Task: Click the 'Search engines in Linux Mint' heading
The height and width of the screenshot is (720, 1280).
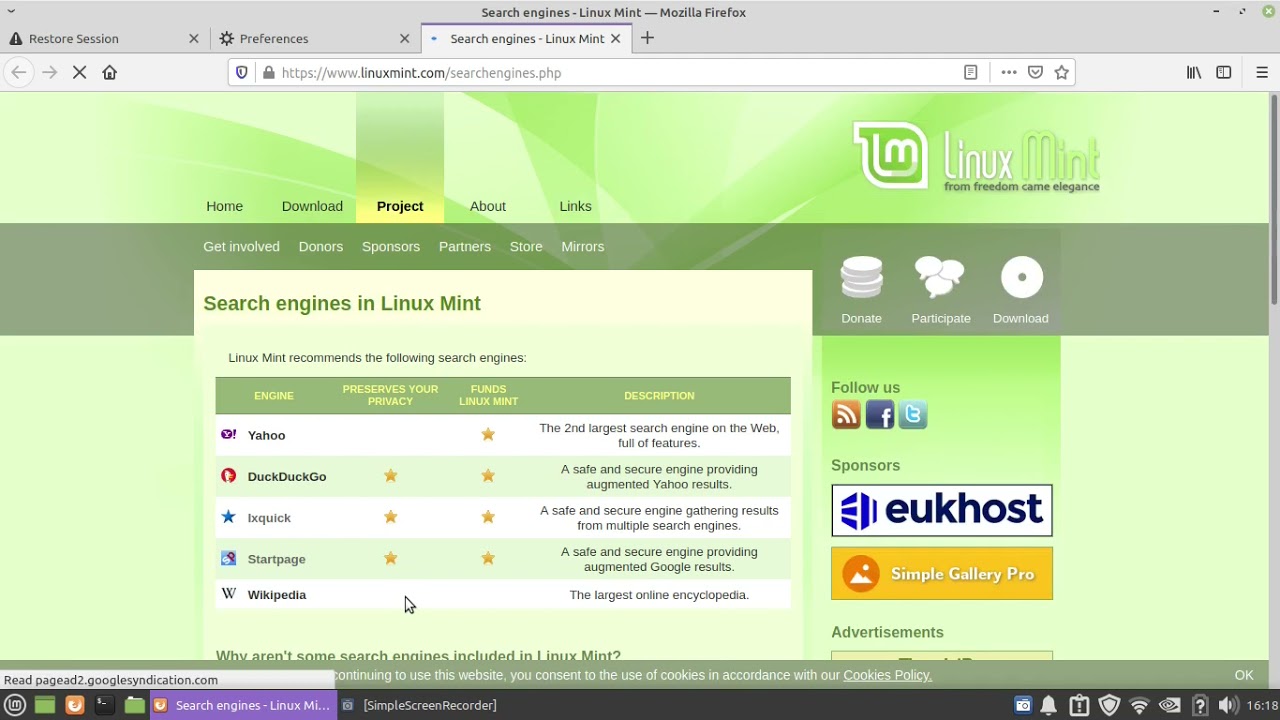Action: pyautogui.click(x=342, y=303)
